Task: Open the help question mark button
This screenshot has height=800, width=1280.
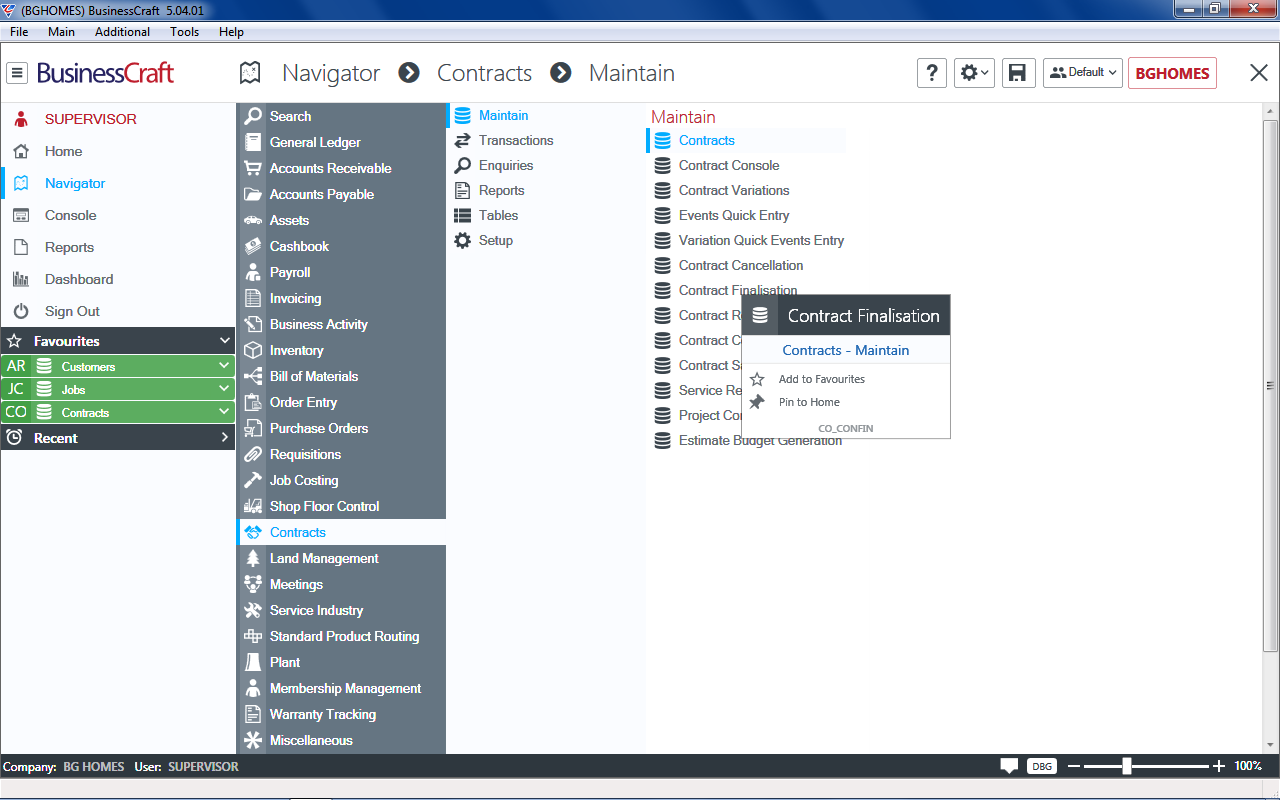Action: click(932, 73)
